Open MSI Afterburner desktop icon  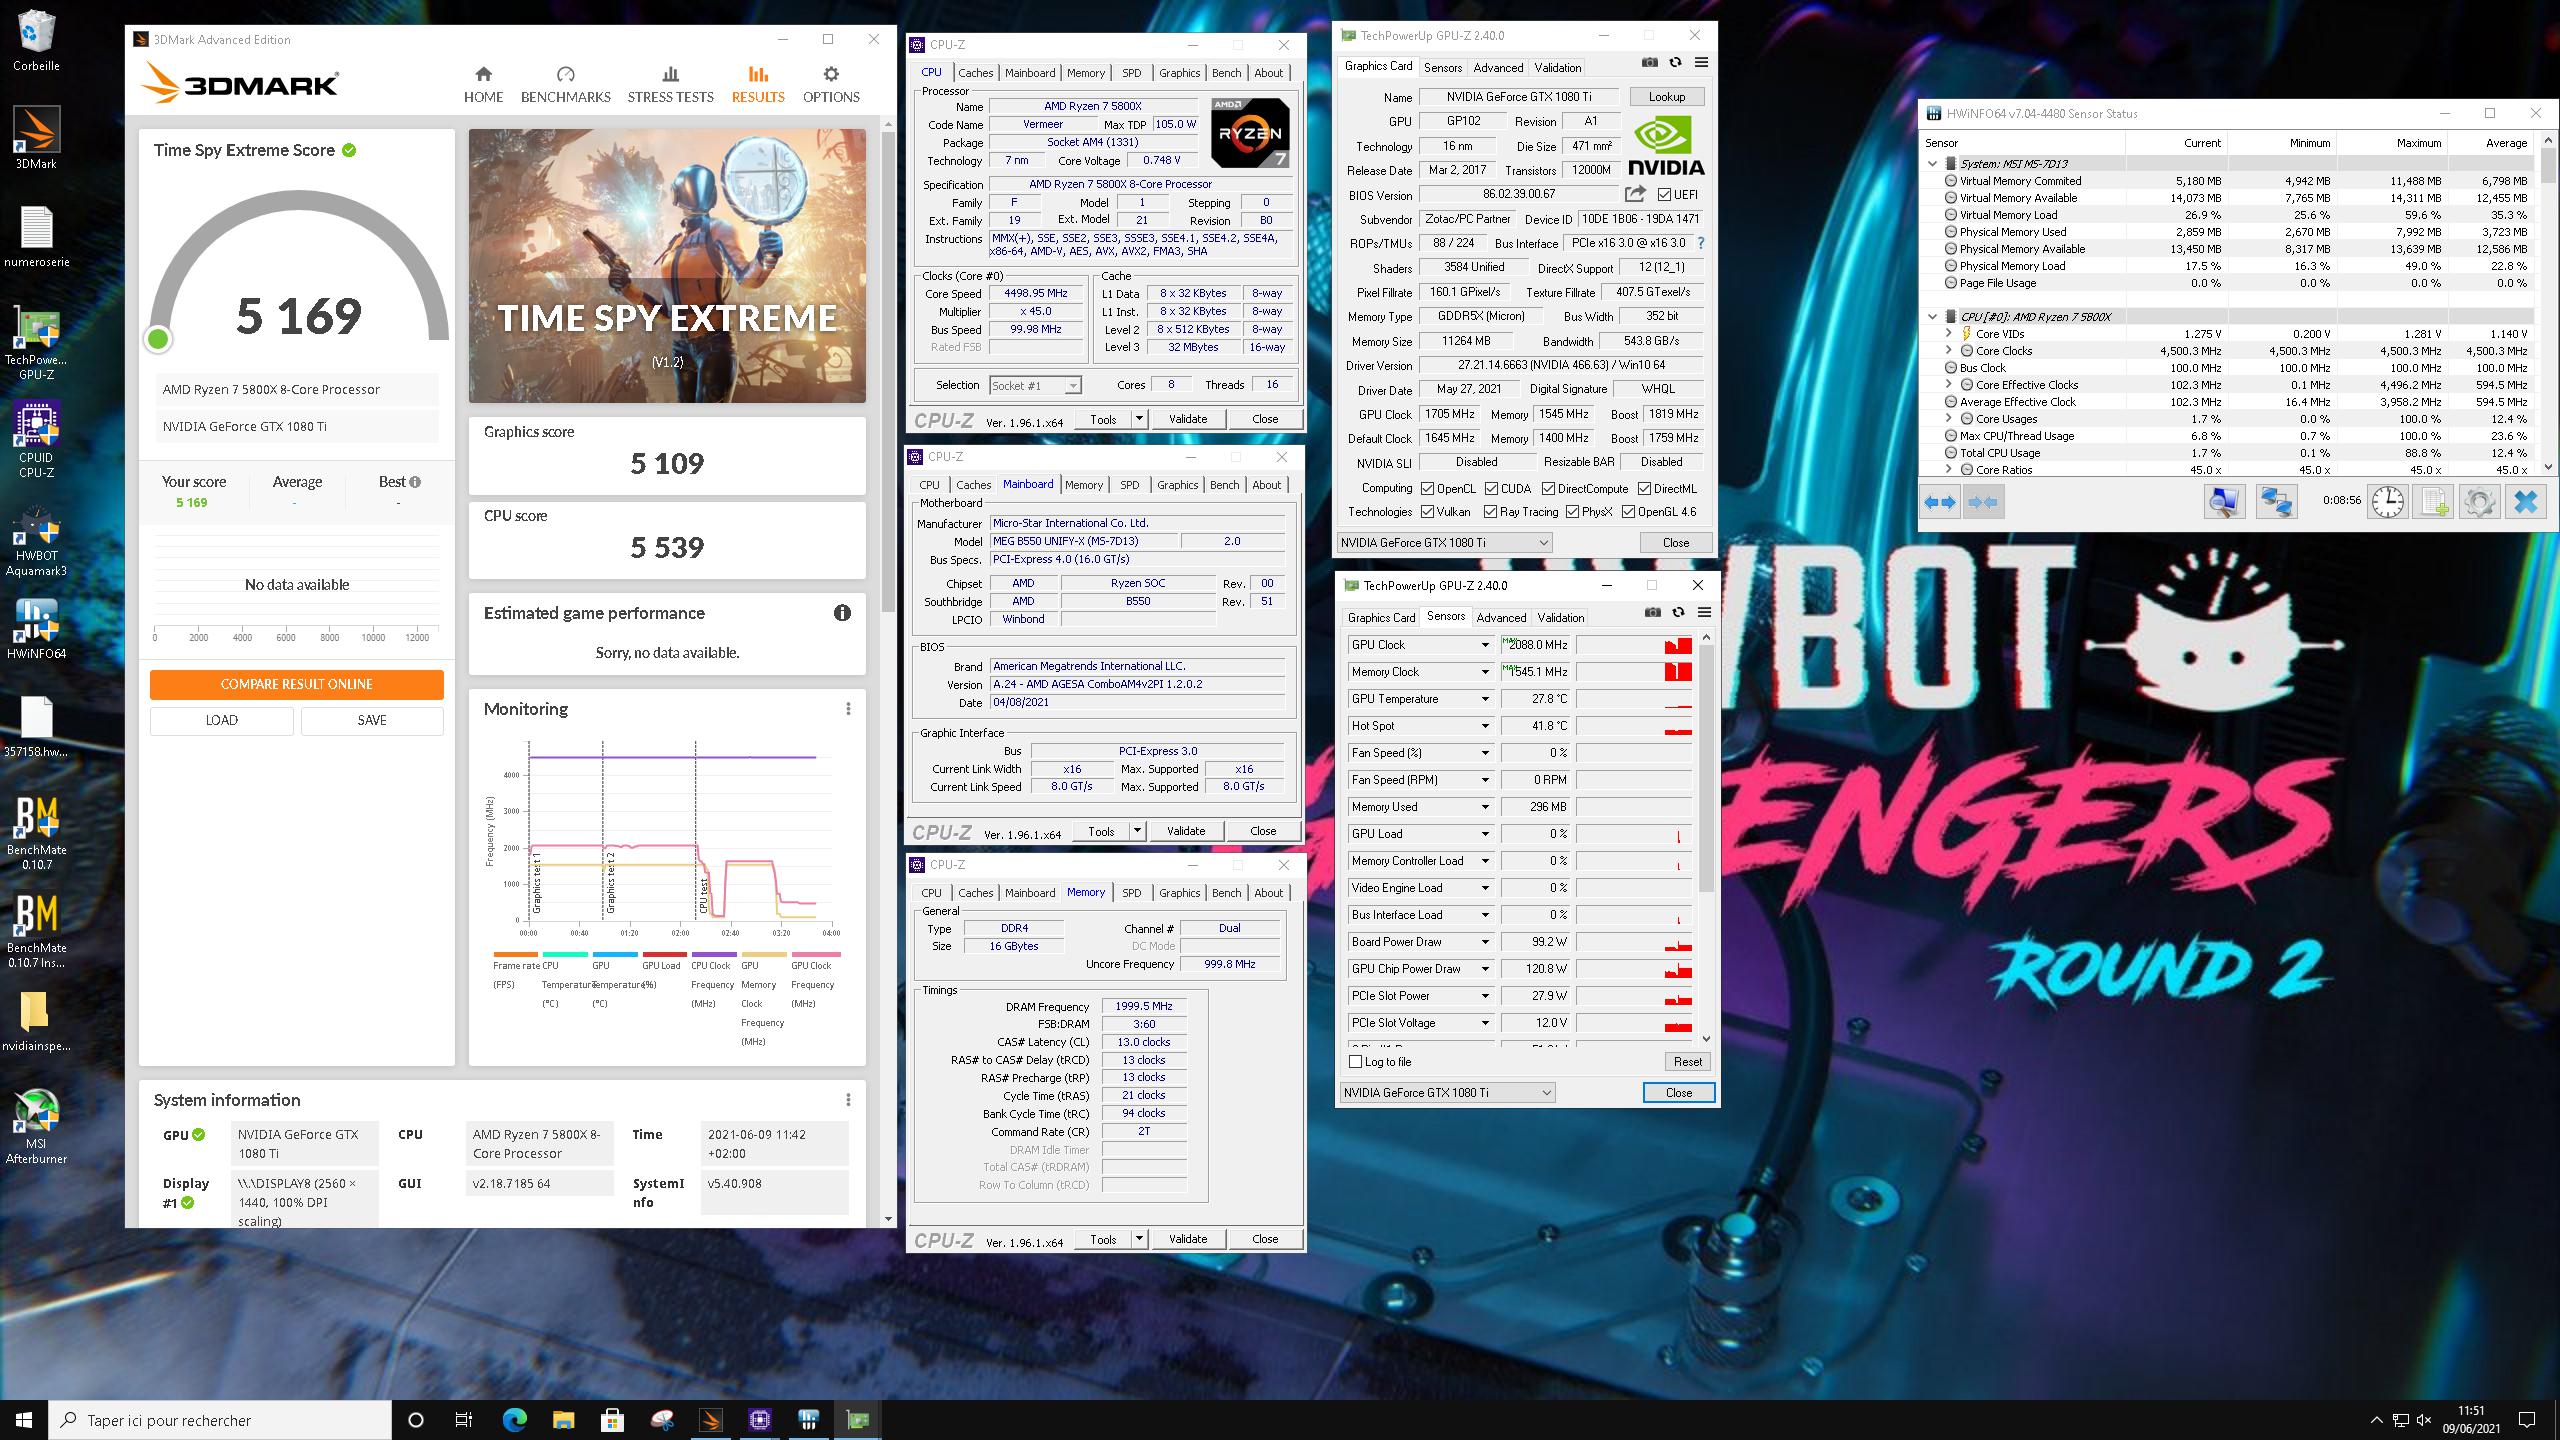[36, 1126]
